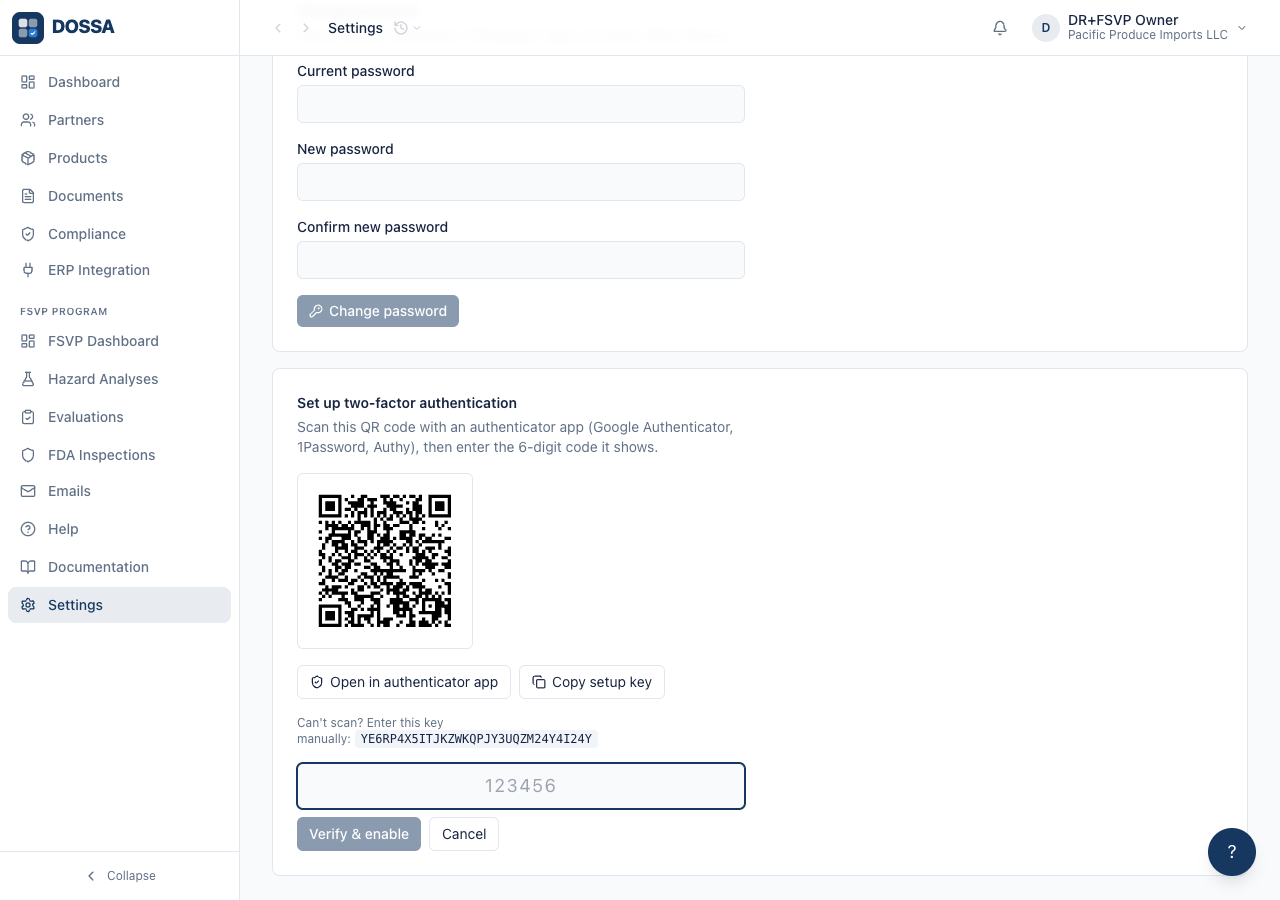Click the Documents file icon

point(28,196)
